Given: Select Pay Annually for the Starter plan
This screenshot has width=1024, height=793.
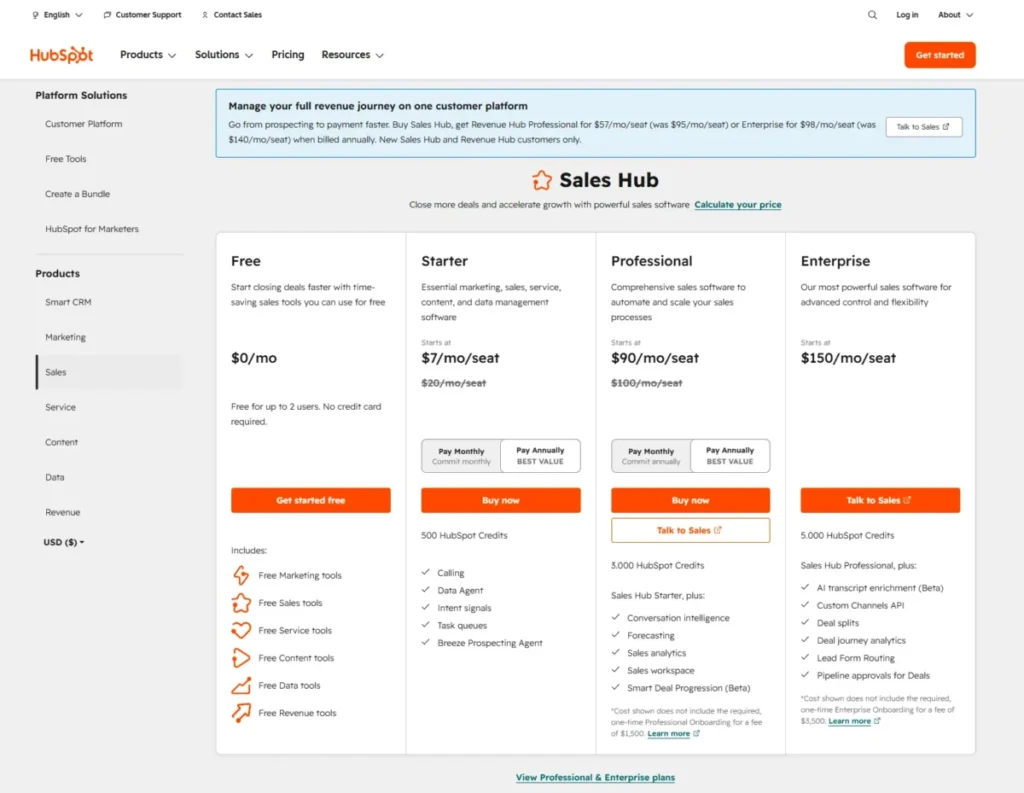Looking at the screenshot, I should point(540,455).
